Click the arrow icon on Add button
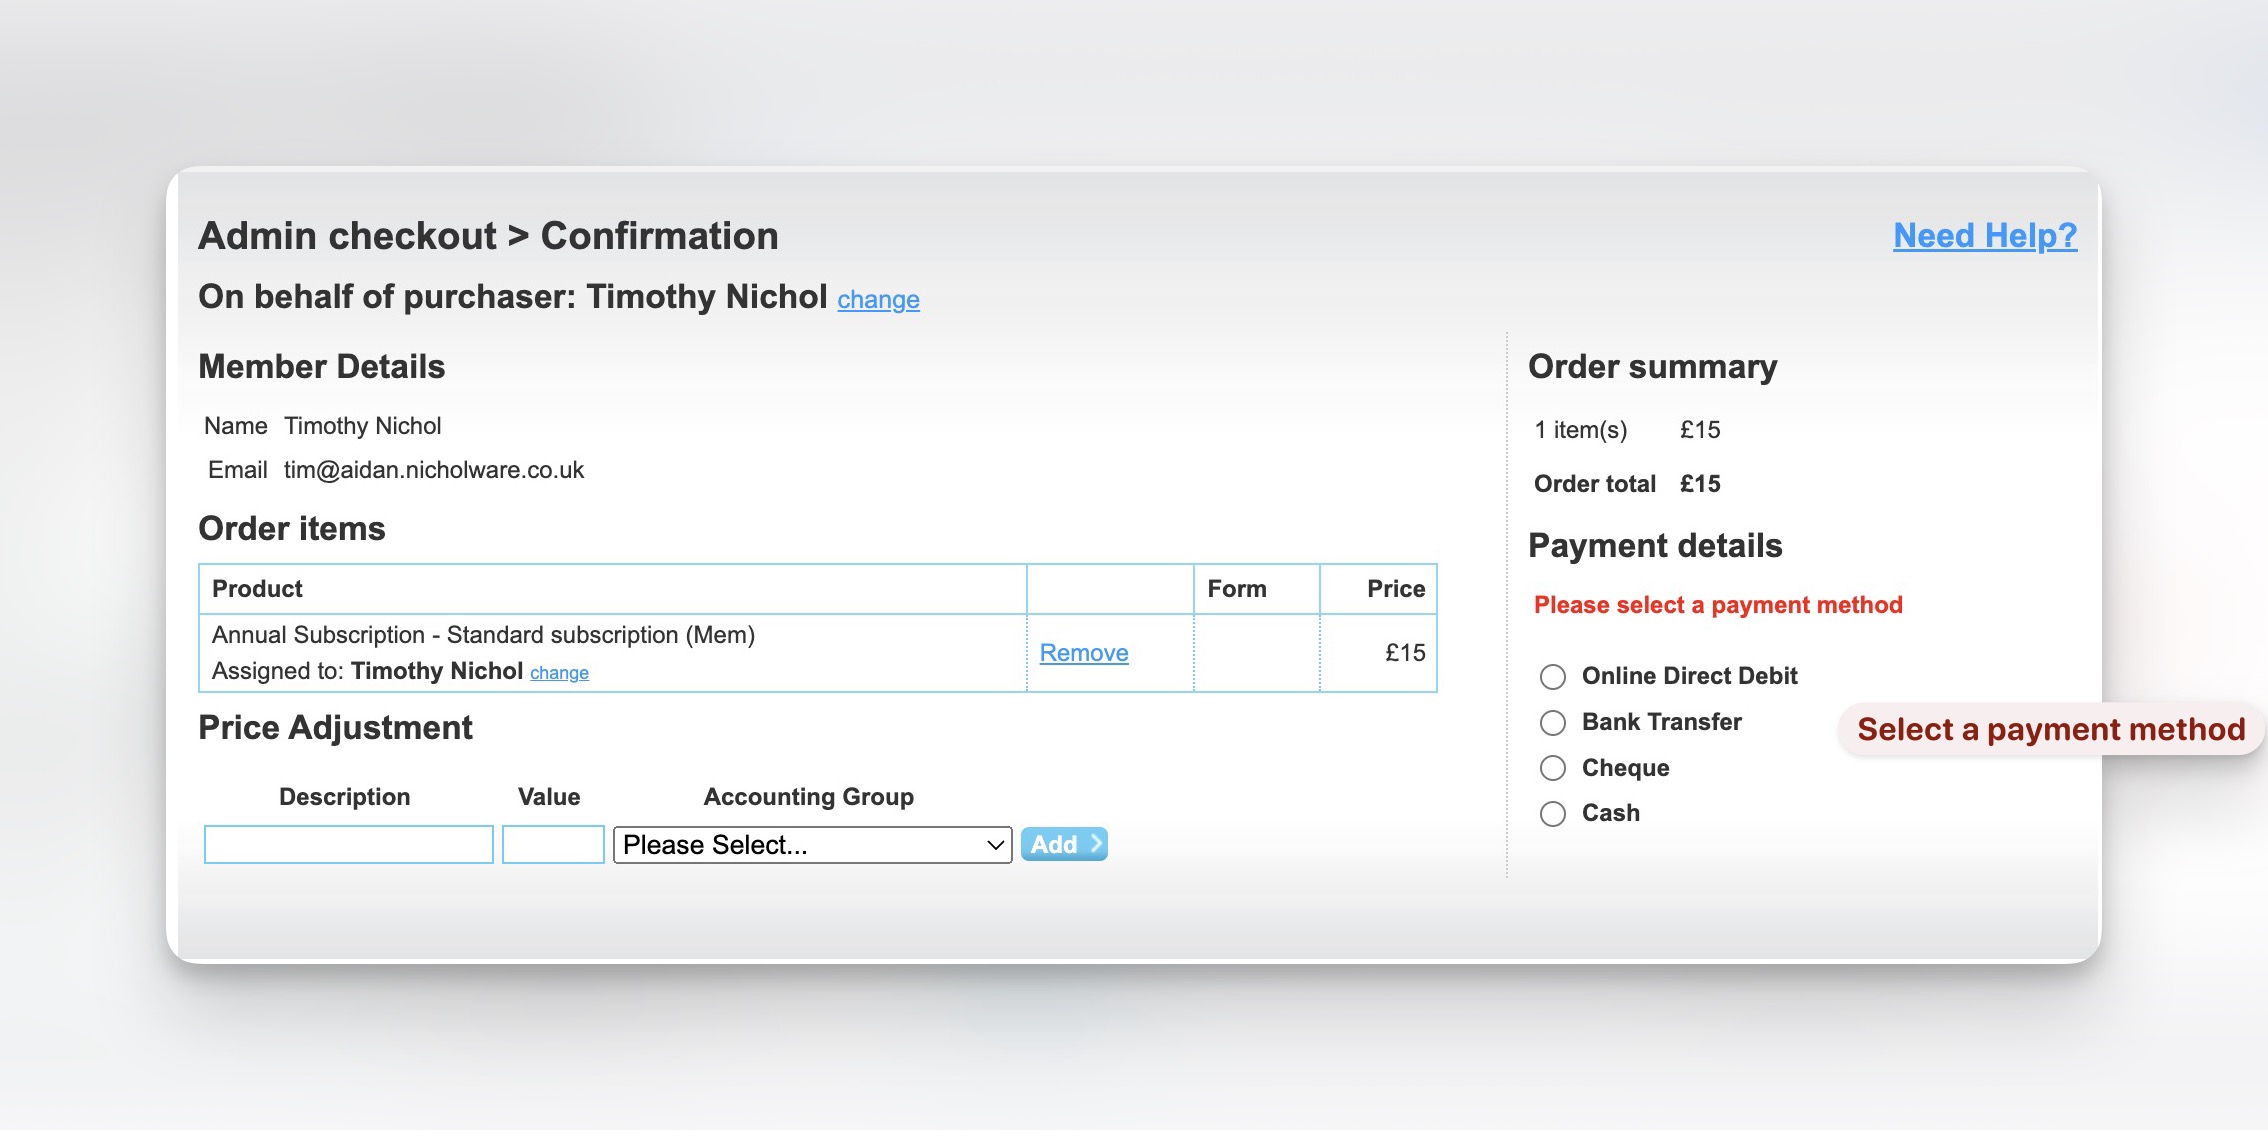Screen dimensions: 2268x1130 click(x=1096, y=844)
